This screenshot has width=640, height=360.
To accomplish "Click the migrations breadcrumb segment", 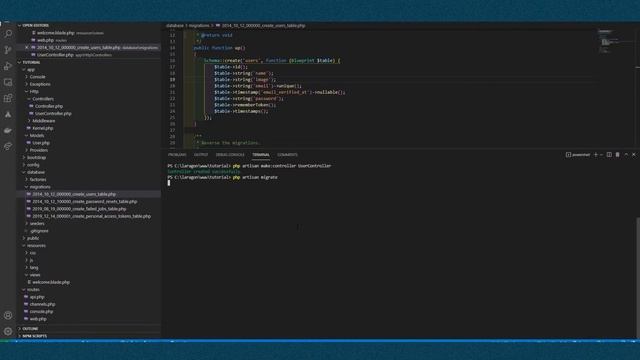I will (199, 25).
